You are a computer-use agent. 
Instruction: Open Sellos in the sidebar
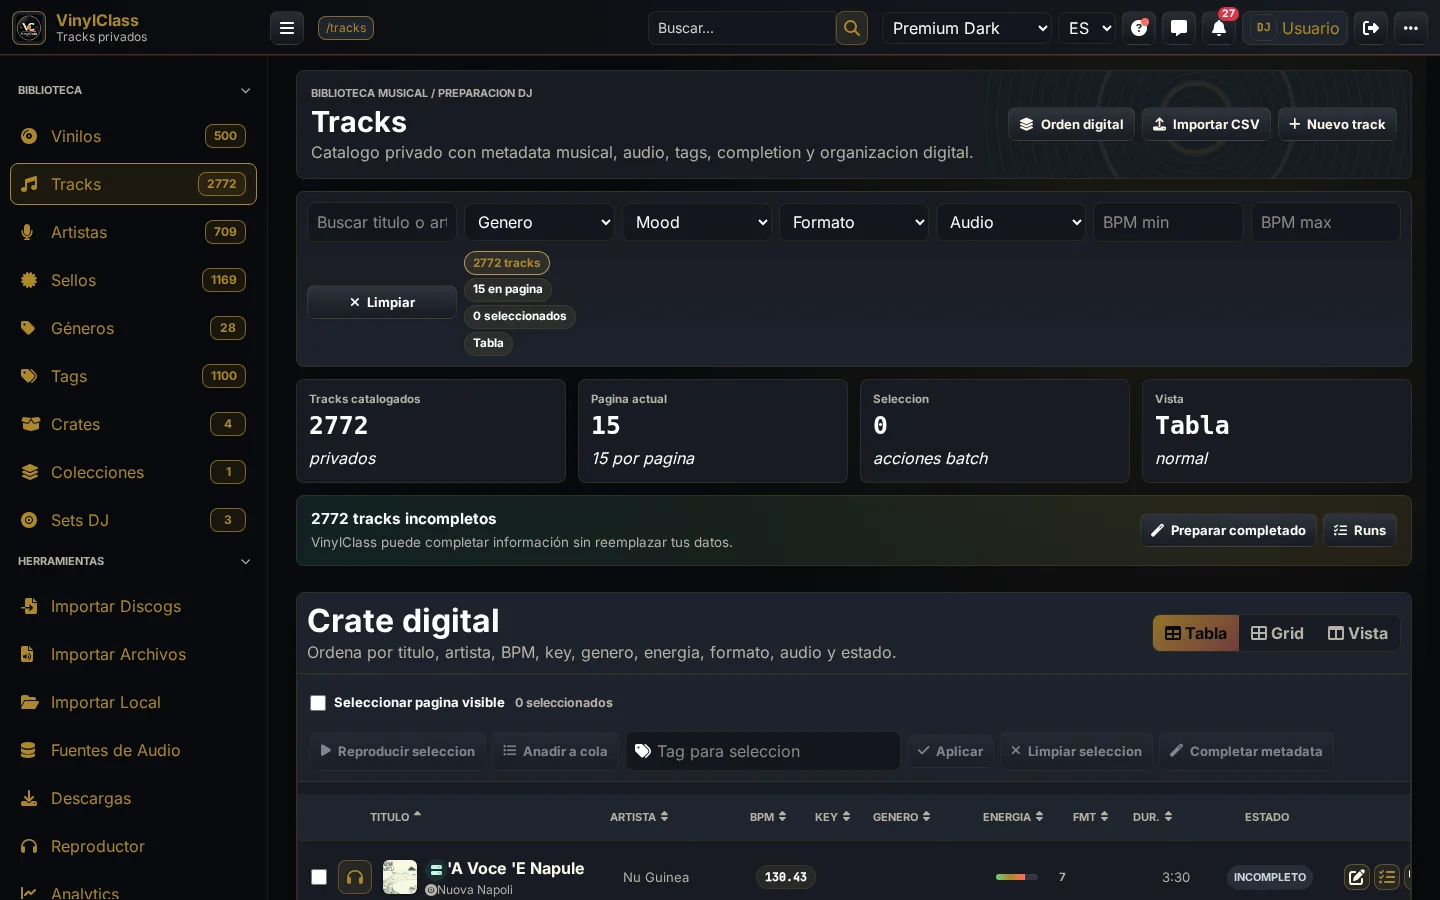point(133,280)
